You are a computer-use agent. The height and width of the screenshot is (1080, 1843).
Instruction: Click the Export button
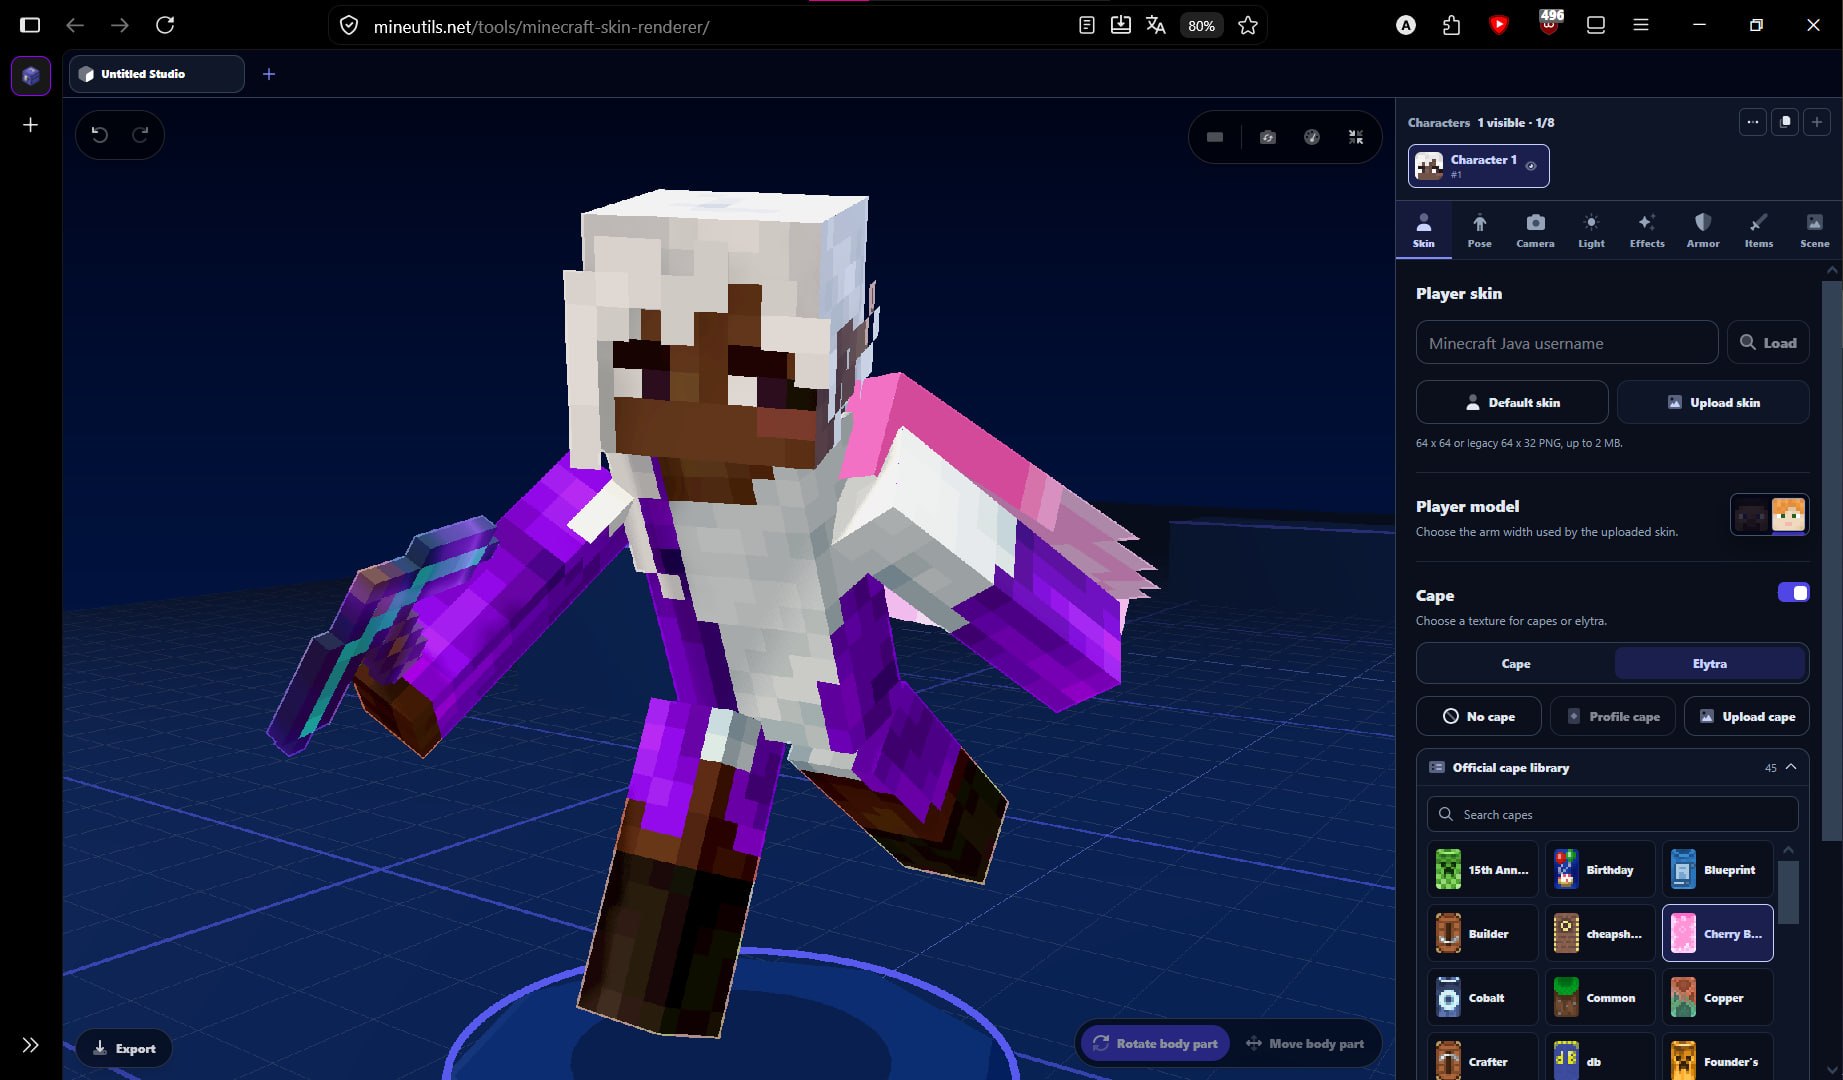(124, 1048)
